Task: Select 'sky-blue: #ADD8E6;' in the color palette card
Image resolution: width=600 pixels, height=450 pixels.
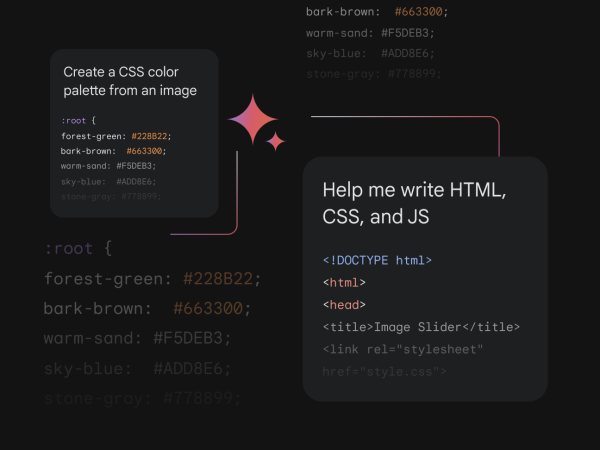Action: click(109, 182)
